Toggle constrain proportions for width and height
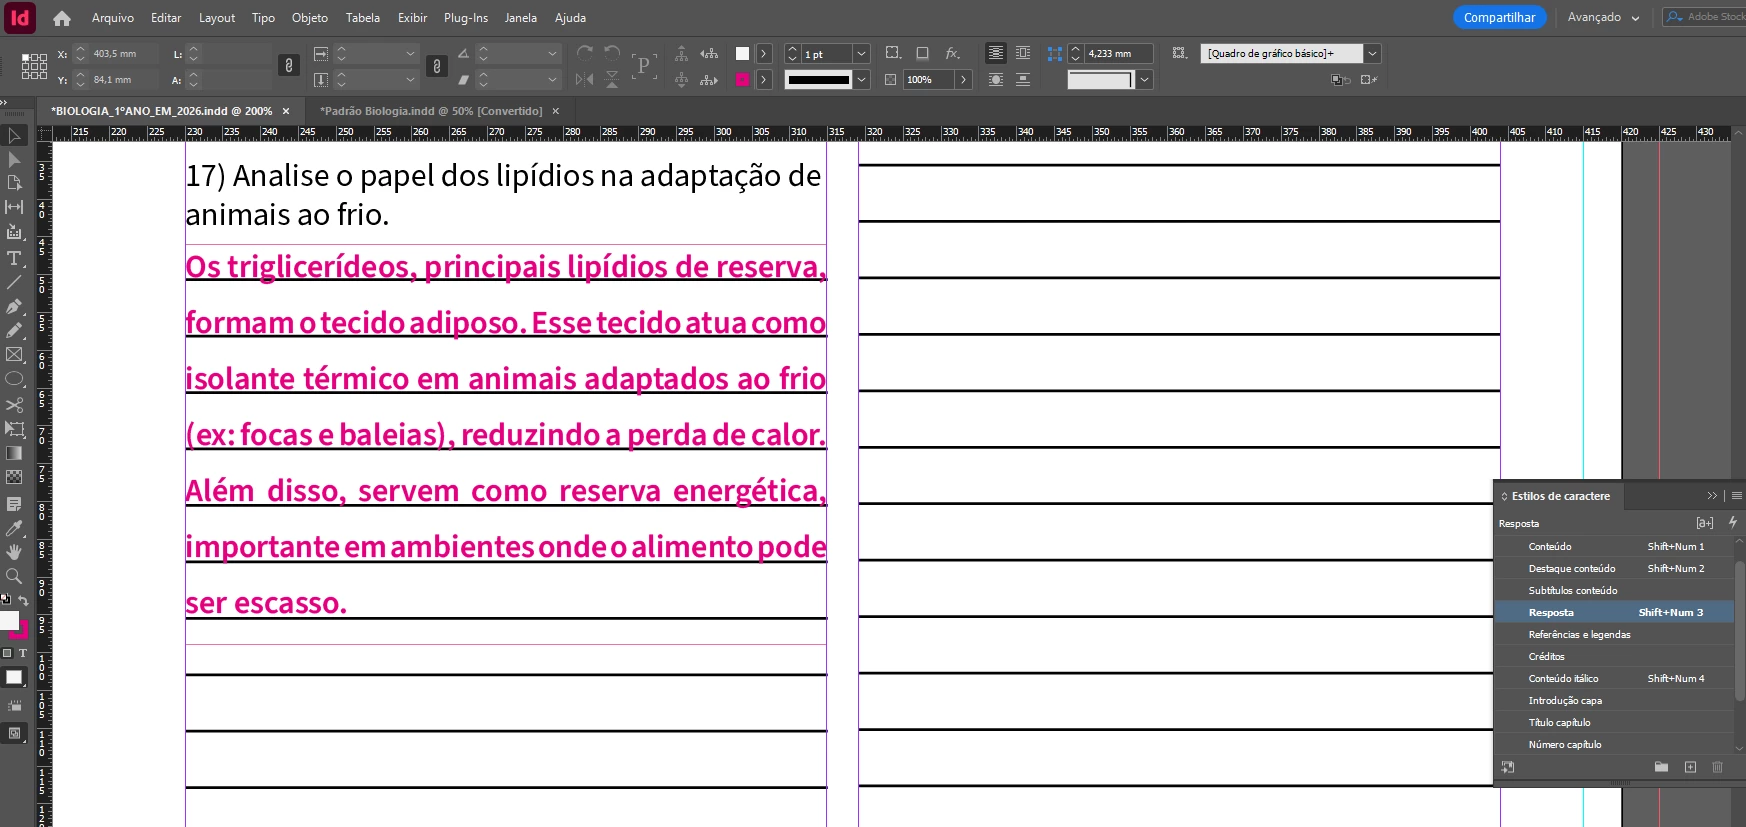This screenshot has width=1746, height=827. 288,66
